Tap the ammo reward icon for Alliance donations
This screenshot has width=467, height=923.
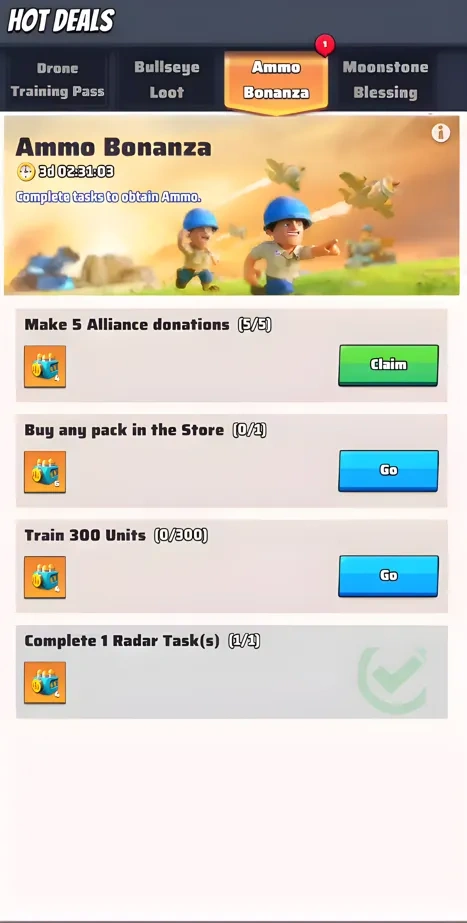pyautogui.click(x=45, y=366)
